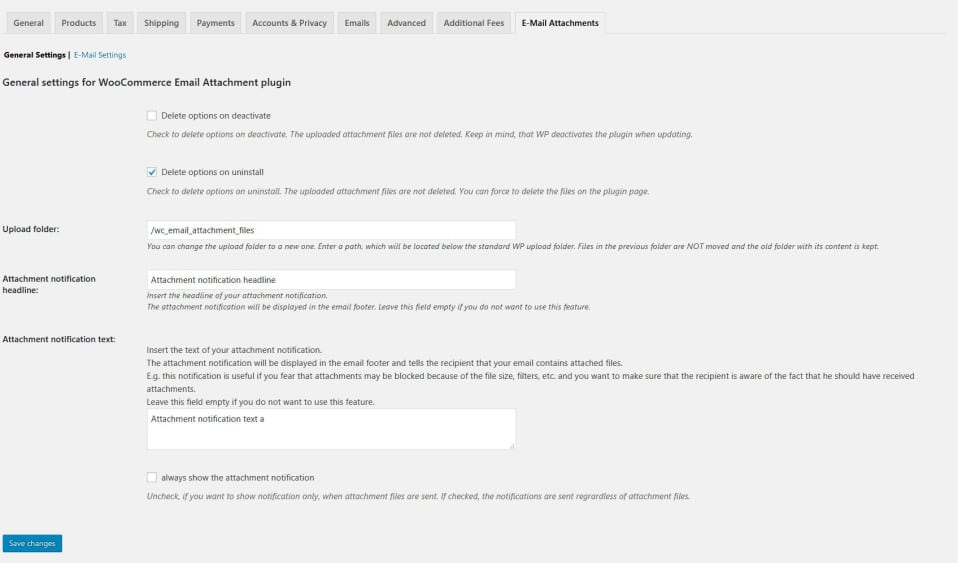
Task: Switch to the Products tab
Action: tap(79, 23)
